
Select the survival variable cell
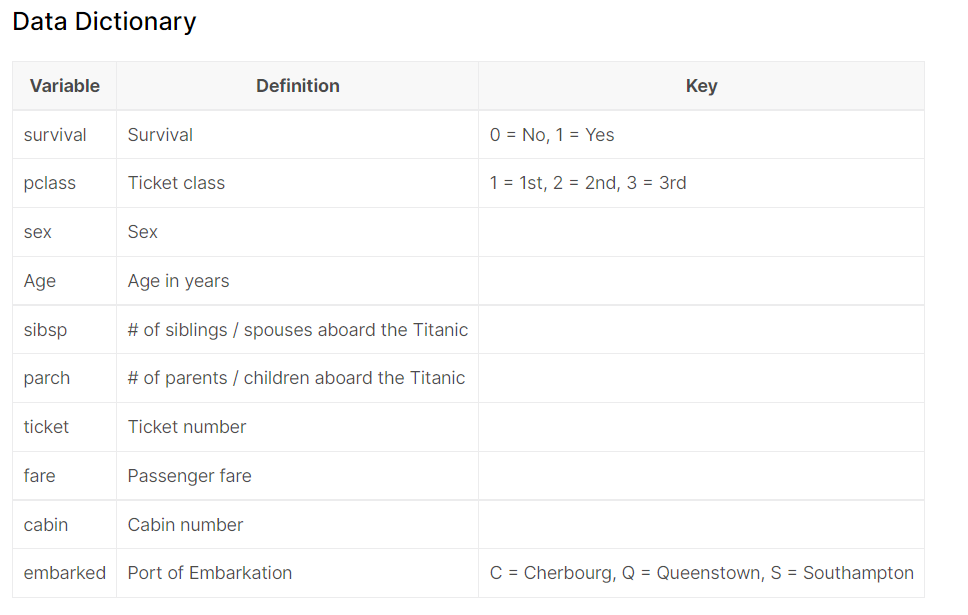[x=55, y=135]
